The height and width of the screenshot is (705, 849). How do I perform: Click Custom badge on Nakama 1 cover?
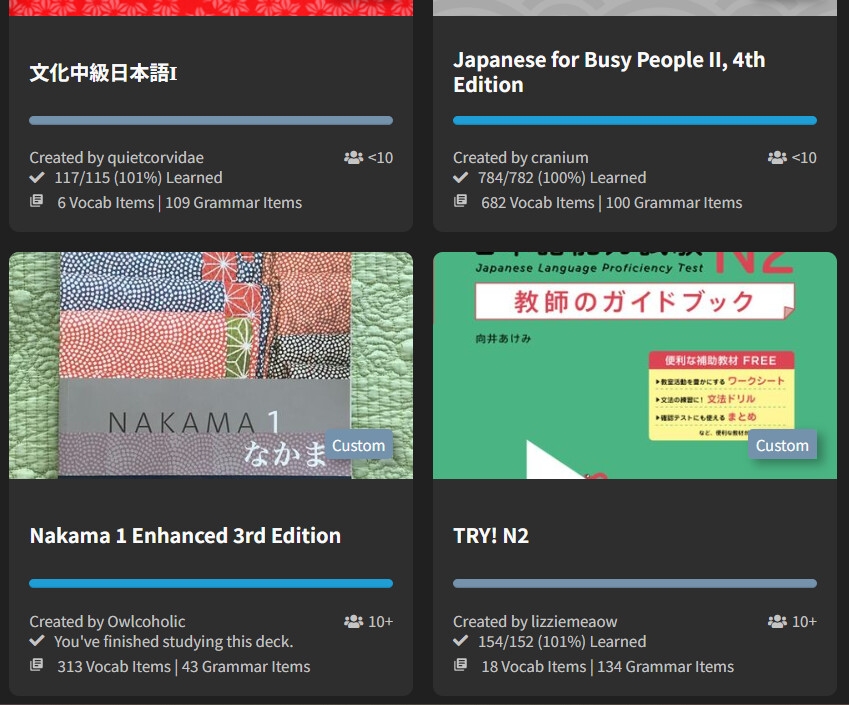[x=358, y=445]
